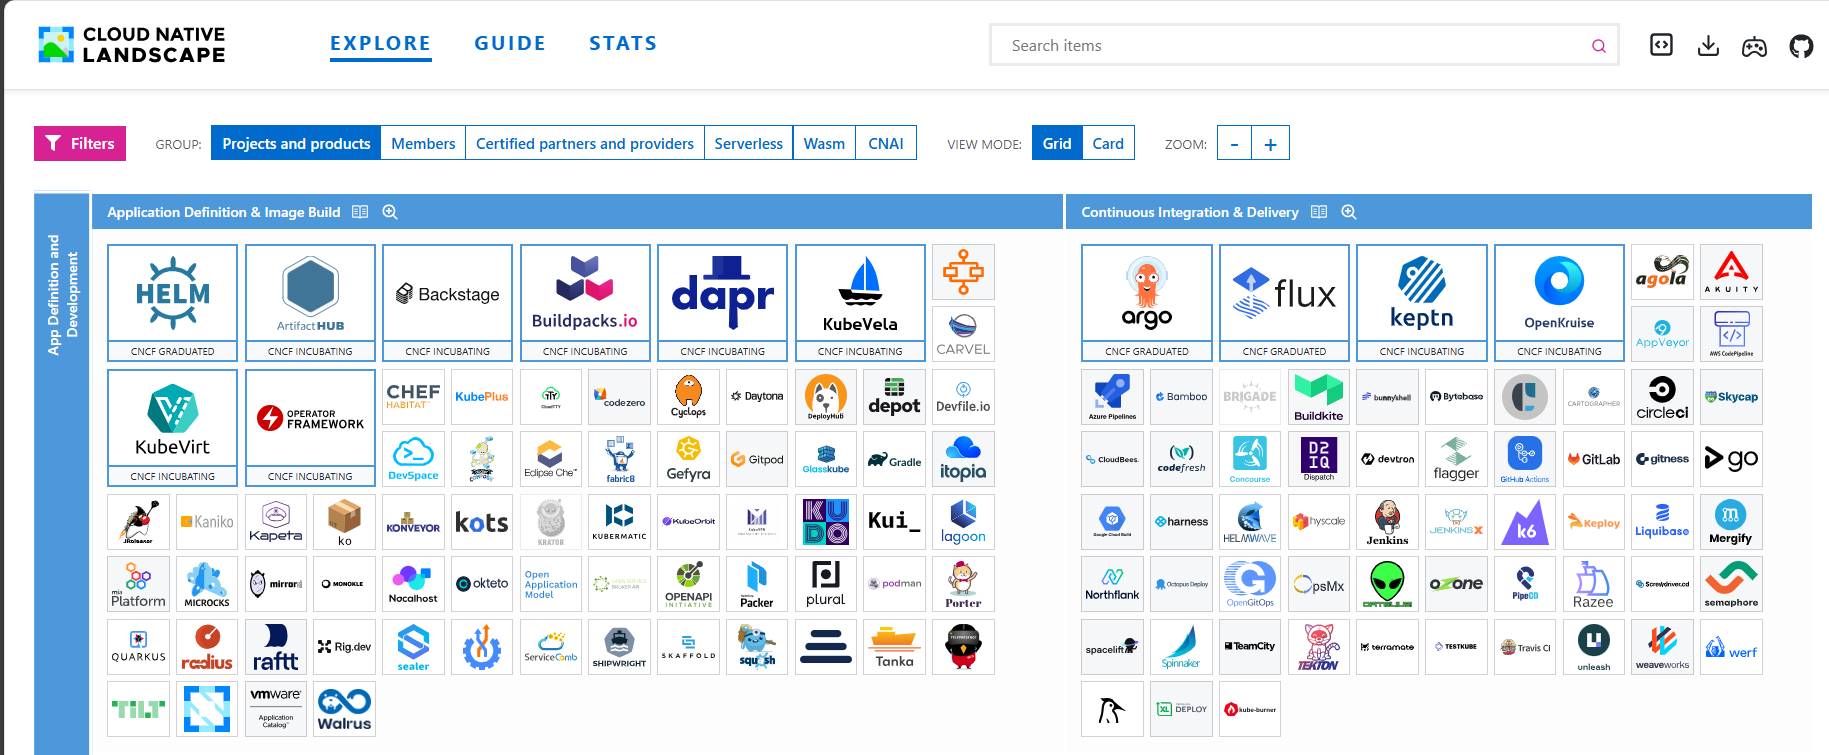Click the Travis CI logo tile
Screen dimensions: 1829x755
1525,647
